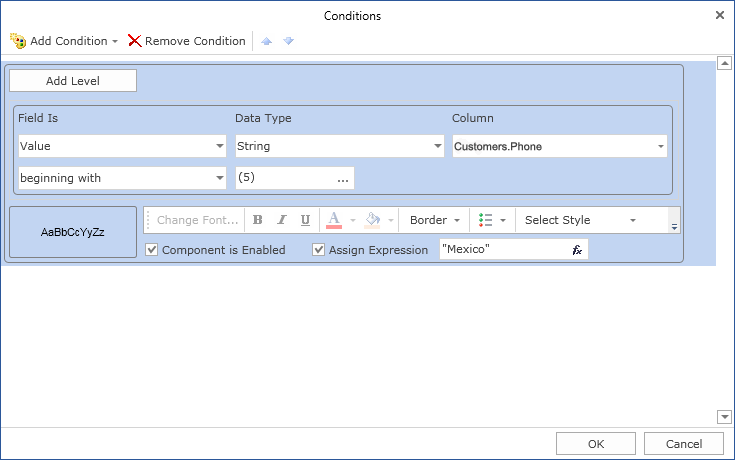The height and width of the screenshot is (460, 735).
Task: Toggle underline formatting
Action: tap(305, 220)
